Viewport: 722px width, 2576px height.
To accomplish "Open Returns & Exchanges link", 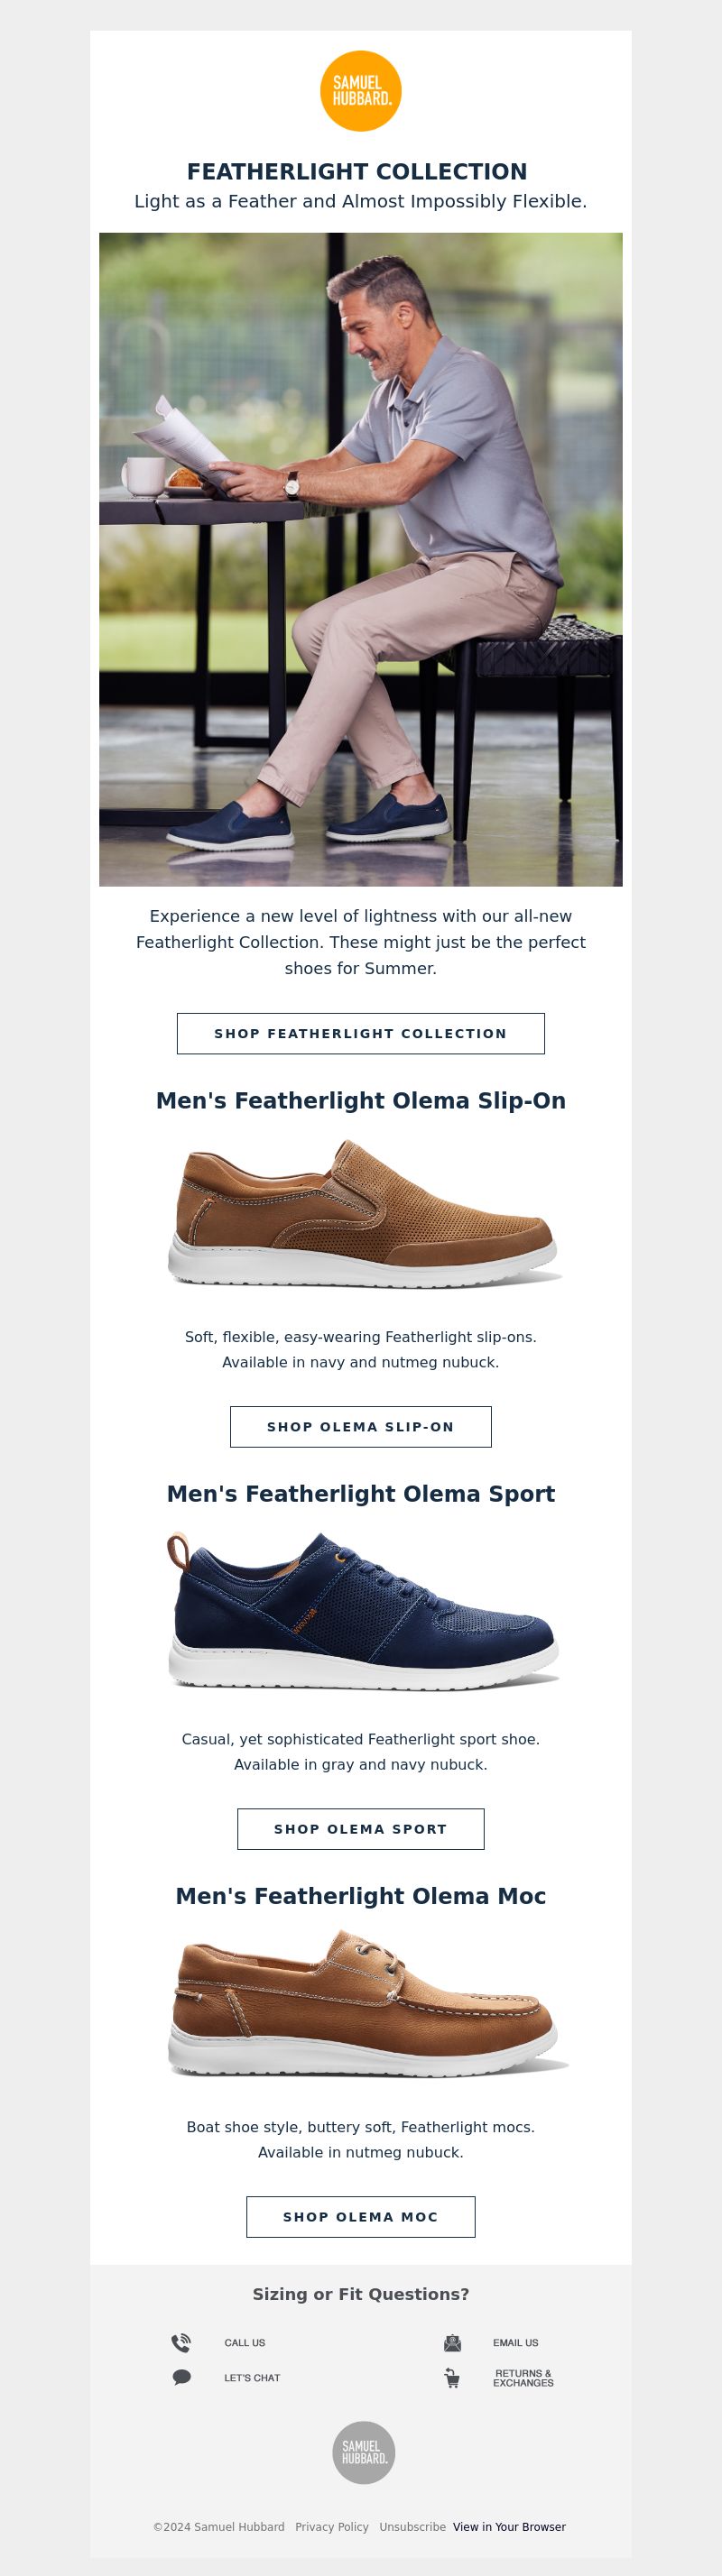I will point(523,2378).
